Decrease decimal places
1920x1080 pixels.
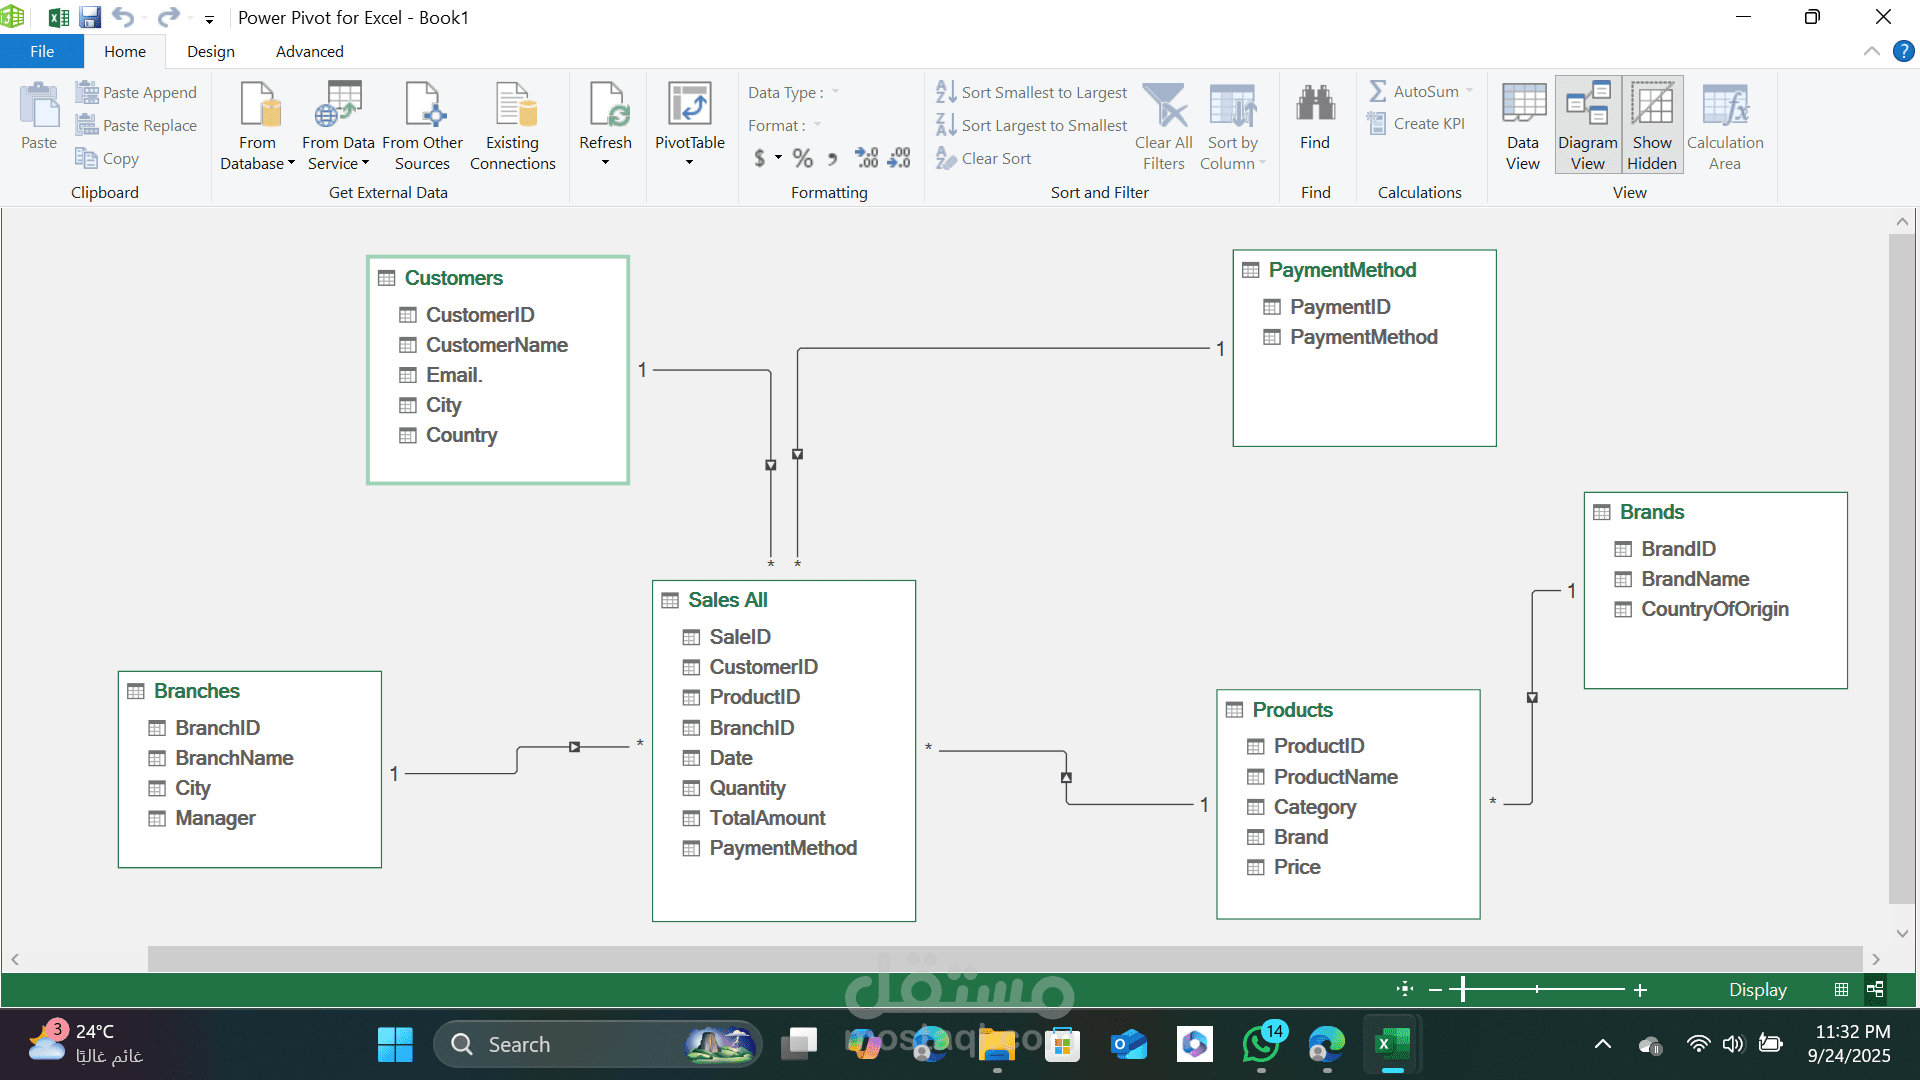point(899,158)
